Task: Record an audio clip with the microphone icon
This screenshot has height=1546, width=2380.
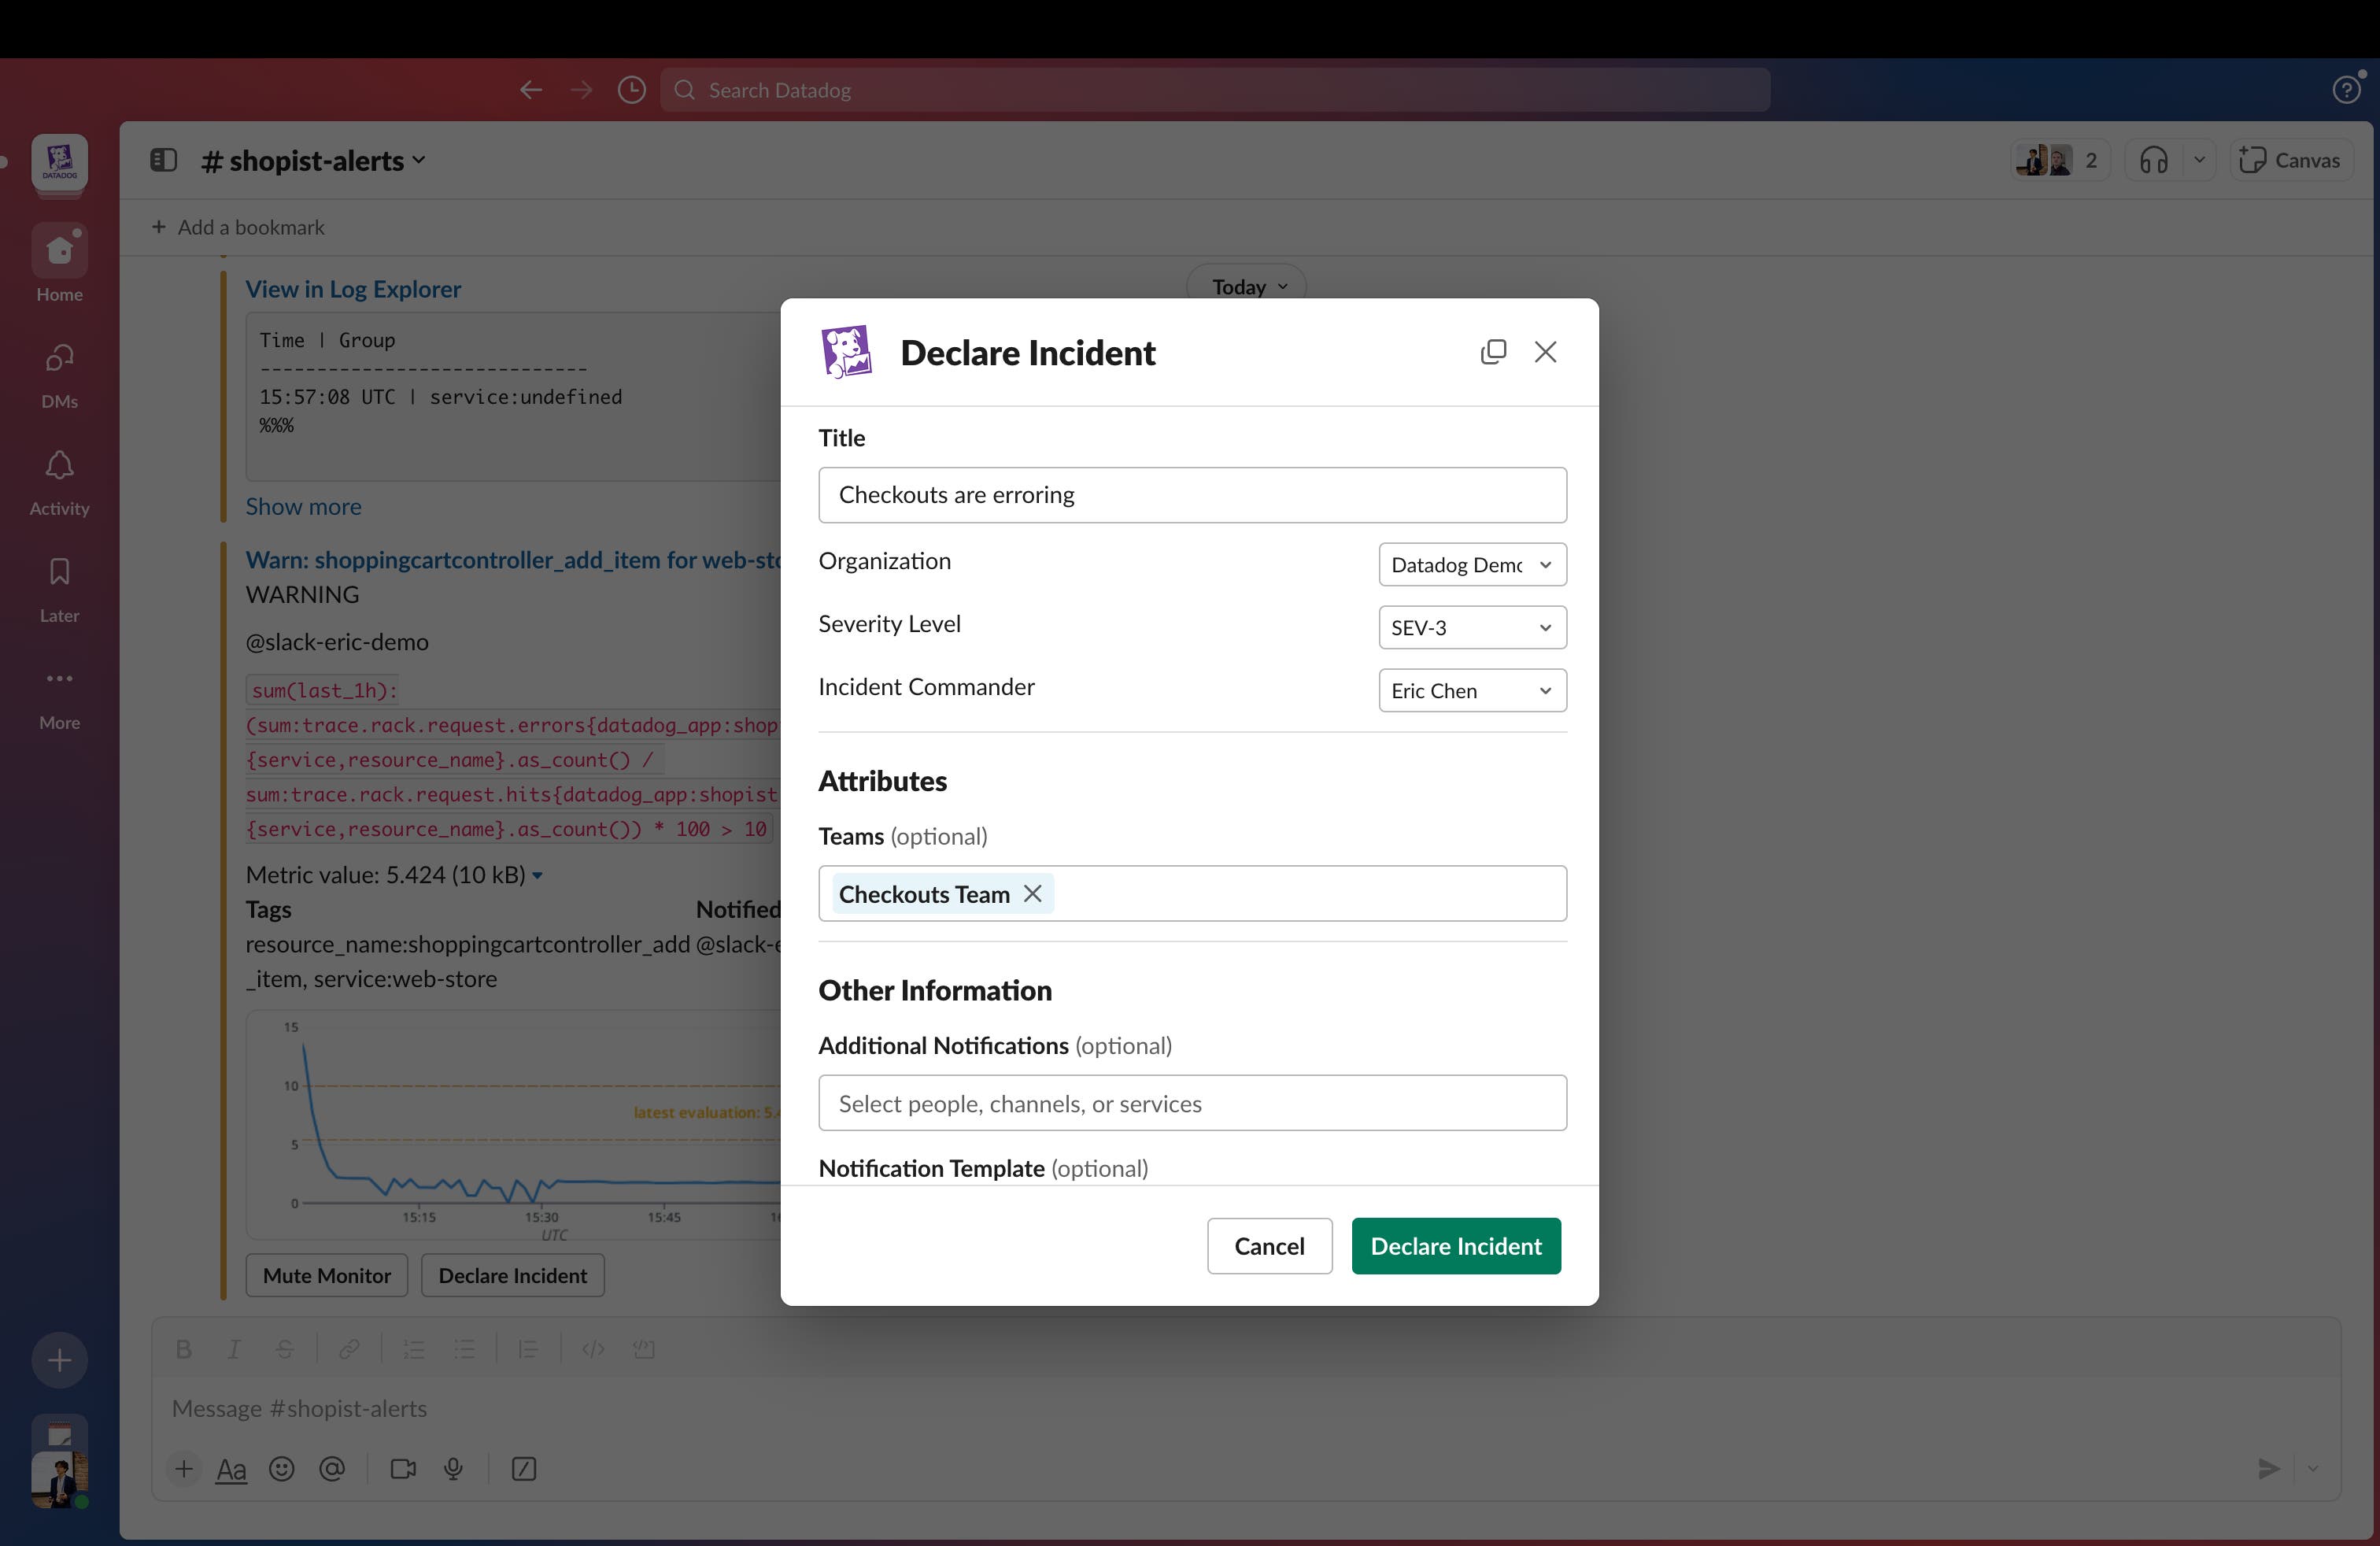Action: [453, 1469]
